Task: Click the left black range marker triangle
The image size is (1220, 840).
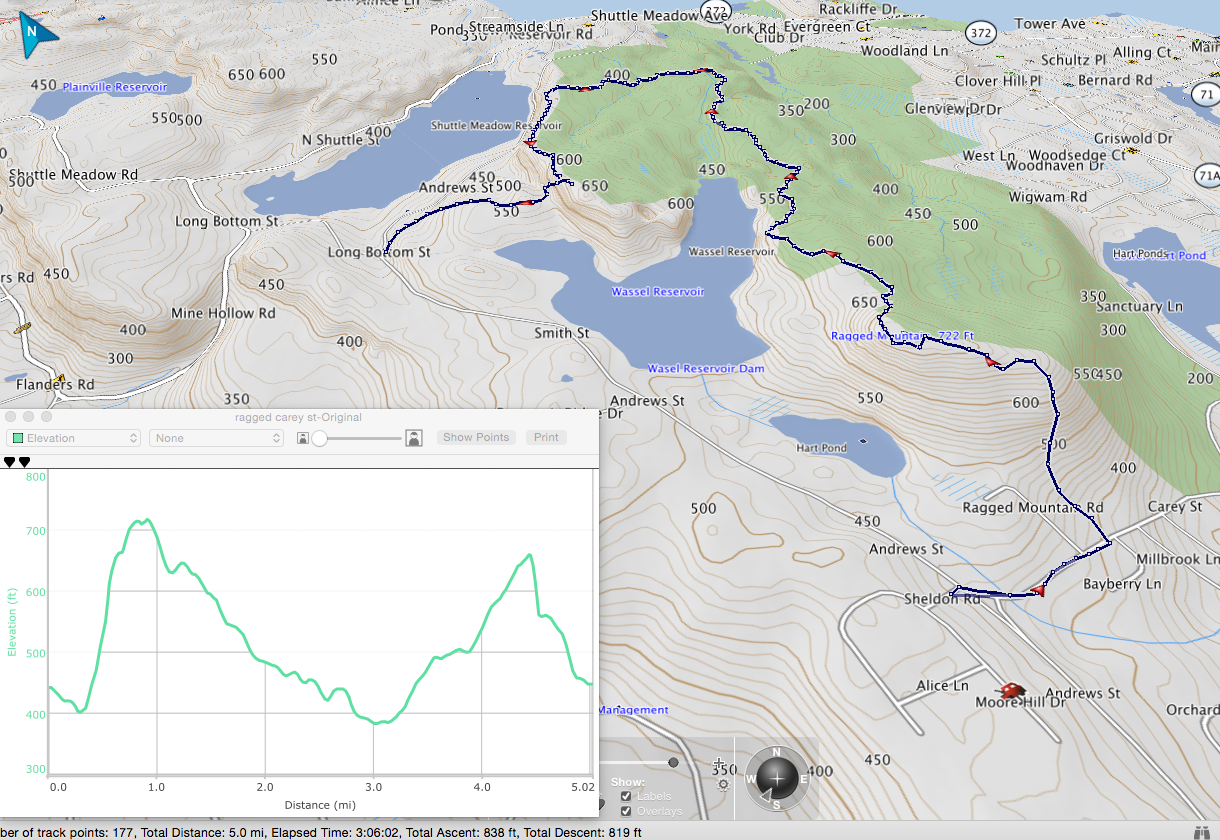Action: click(10, 462)
